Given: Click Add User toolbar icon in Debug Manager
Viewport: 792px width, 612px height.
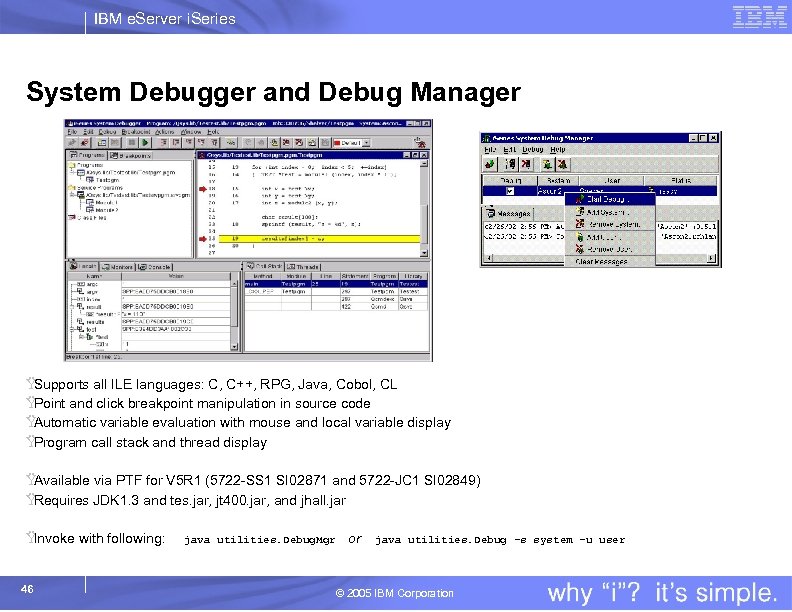Looking at the screenshot, I should coord(547,164).
